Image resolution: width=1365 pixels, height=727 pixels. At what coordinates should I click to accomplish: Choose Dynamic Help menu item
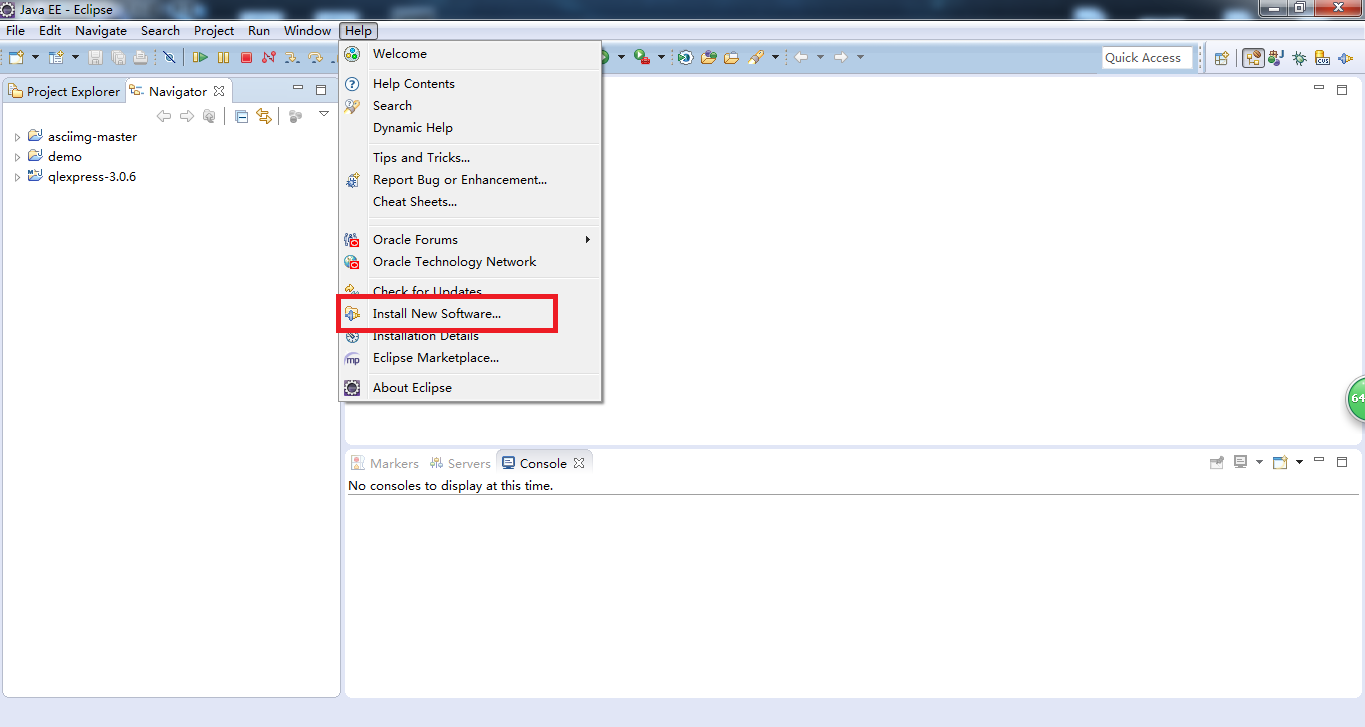[x=470, y=128]
